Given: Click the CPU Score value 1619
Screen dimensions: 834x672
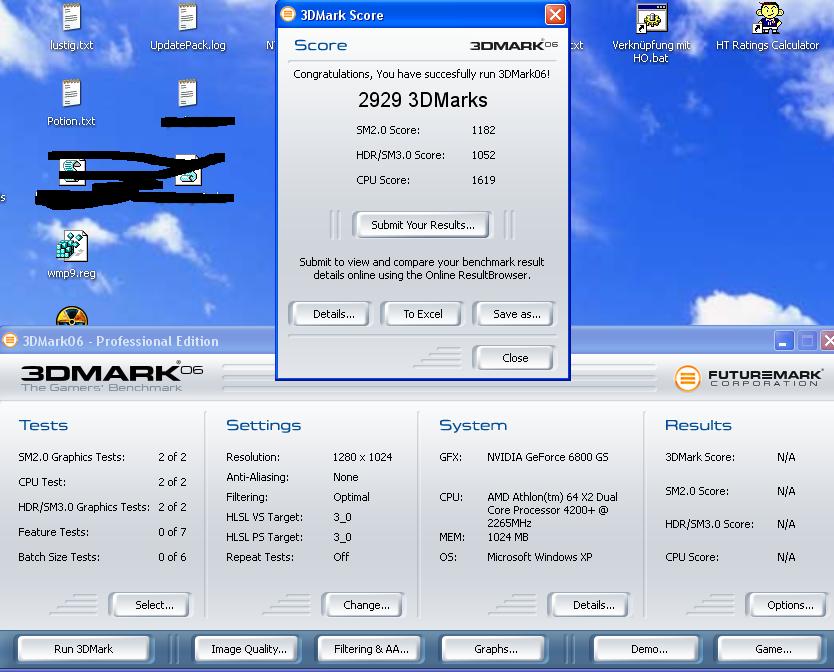Looking at the screenshot, I should coord(483,180).
